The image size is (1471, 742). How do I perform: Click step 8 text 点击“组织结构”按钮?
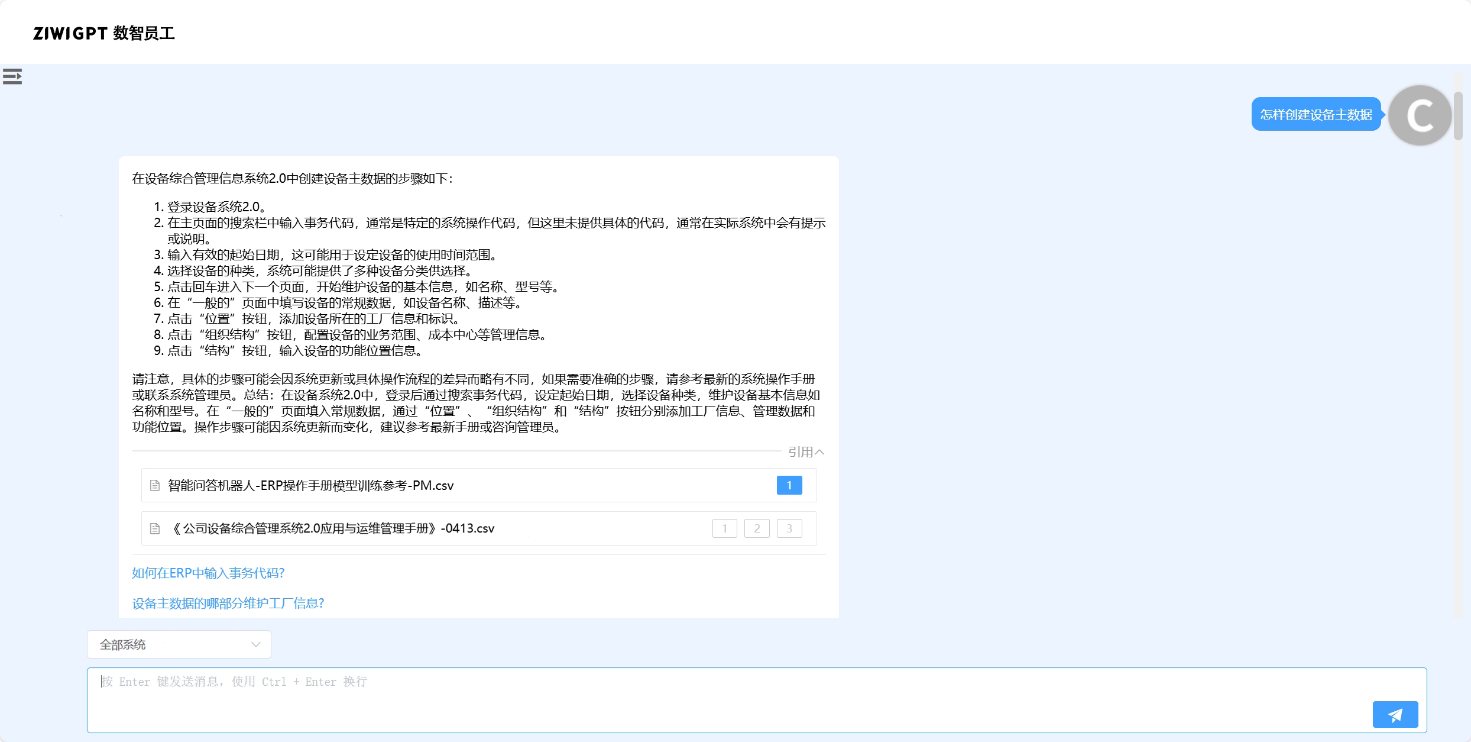[357, 335]
